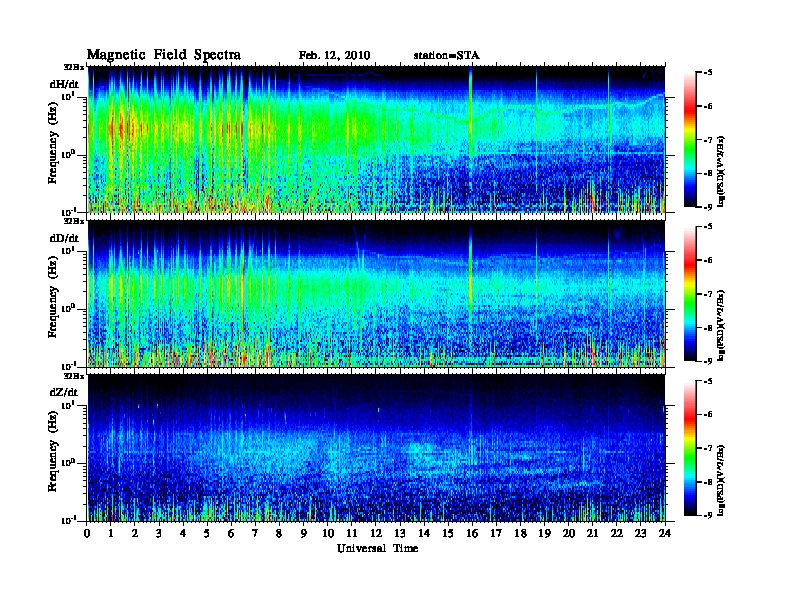The image size is (792, 612).
Task: Click the -8 tick on the dD/dt color scale
Action: (708, 328)
